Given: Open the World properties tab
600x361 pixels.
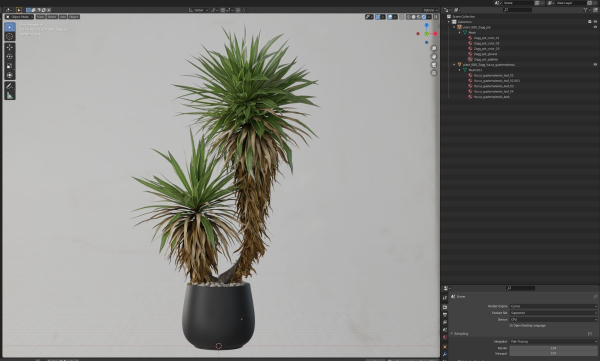Looking at the screenshot, I should (x=445, y=337).
